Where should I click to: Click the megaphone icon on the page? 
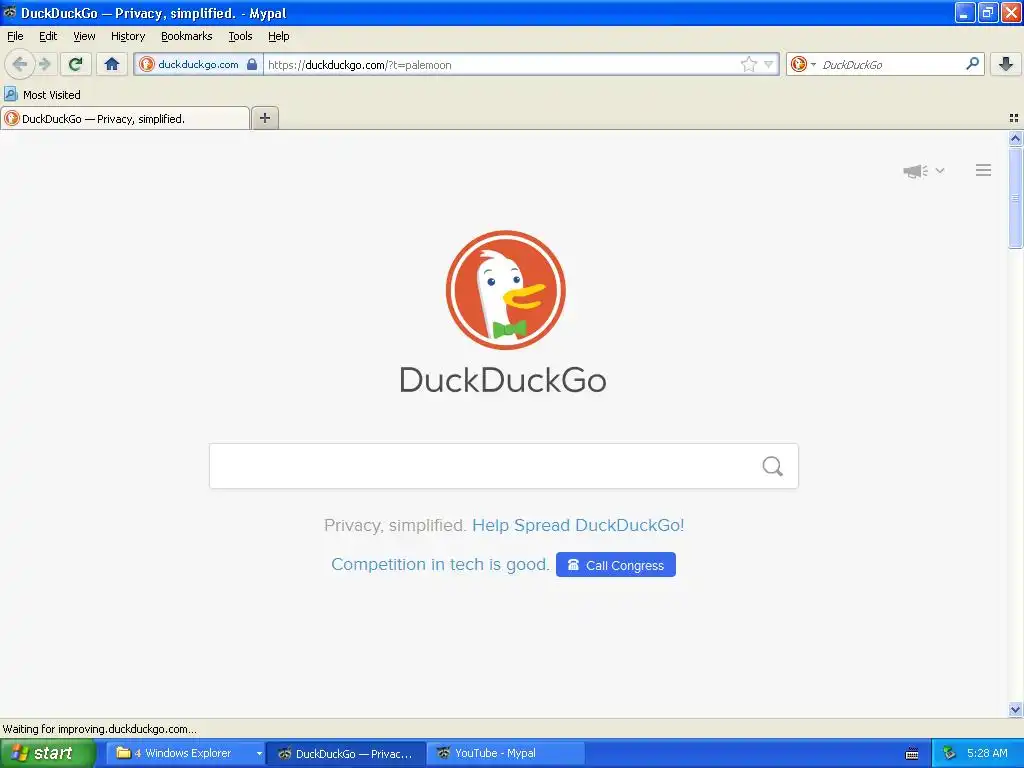(x=916, y=171)
